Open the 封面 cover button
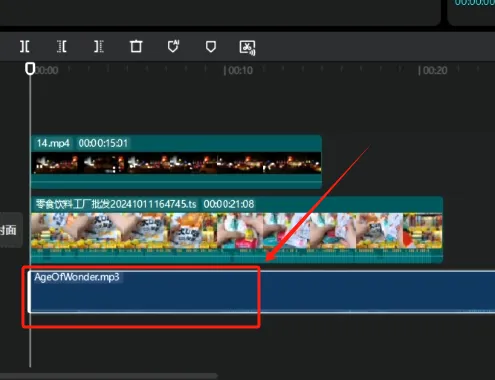The width and height of the screenshot is (495, 380). point(10,230)
